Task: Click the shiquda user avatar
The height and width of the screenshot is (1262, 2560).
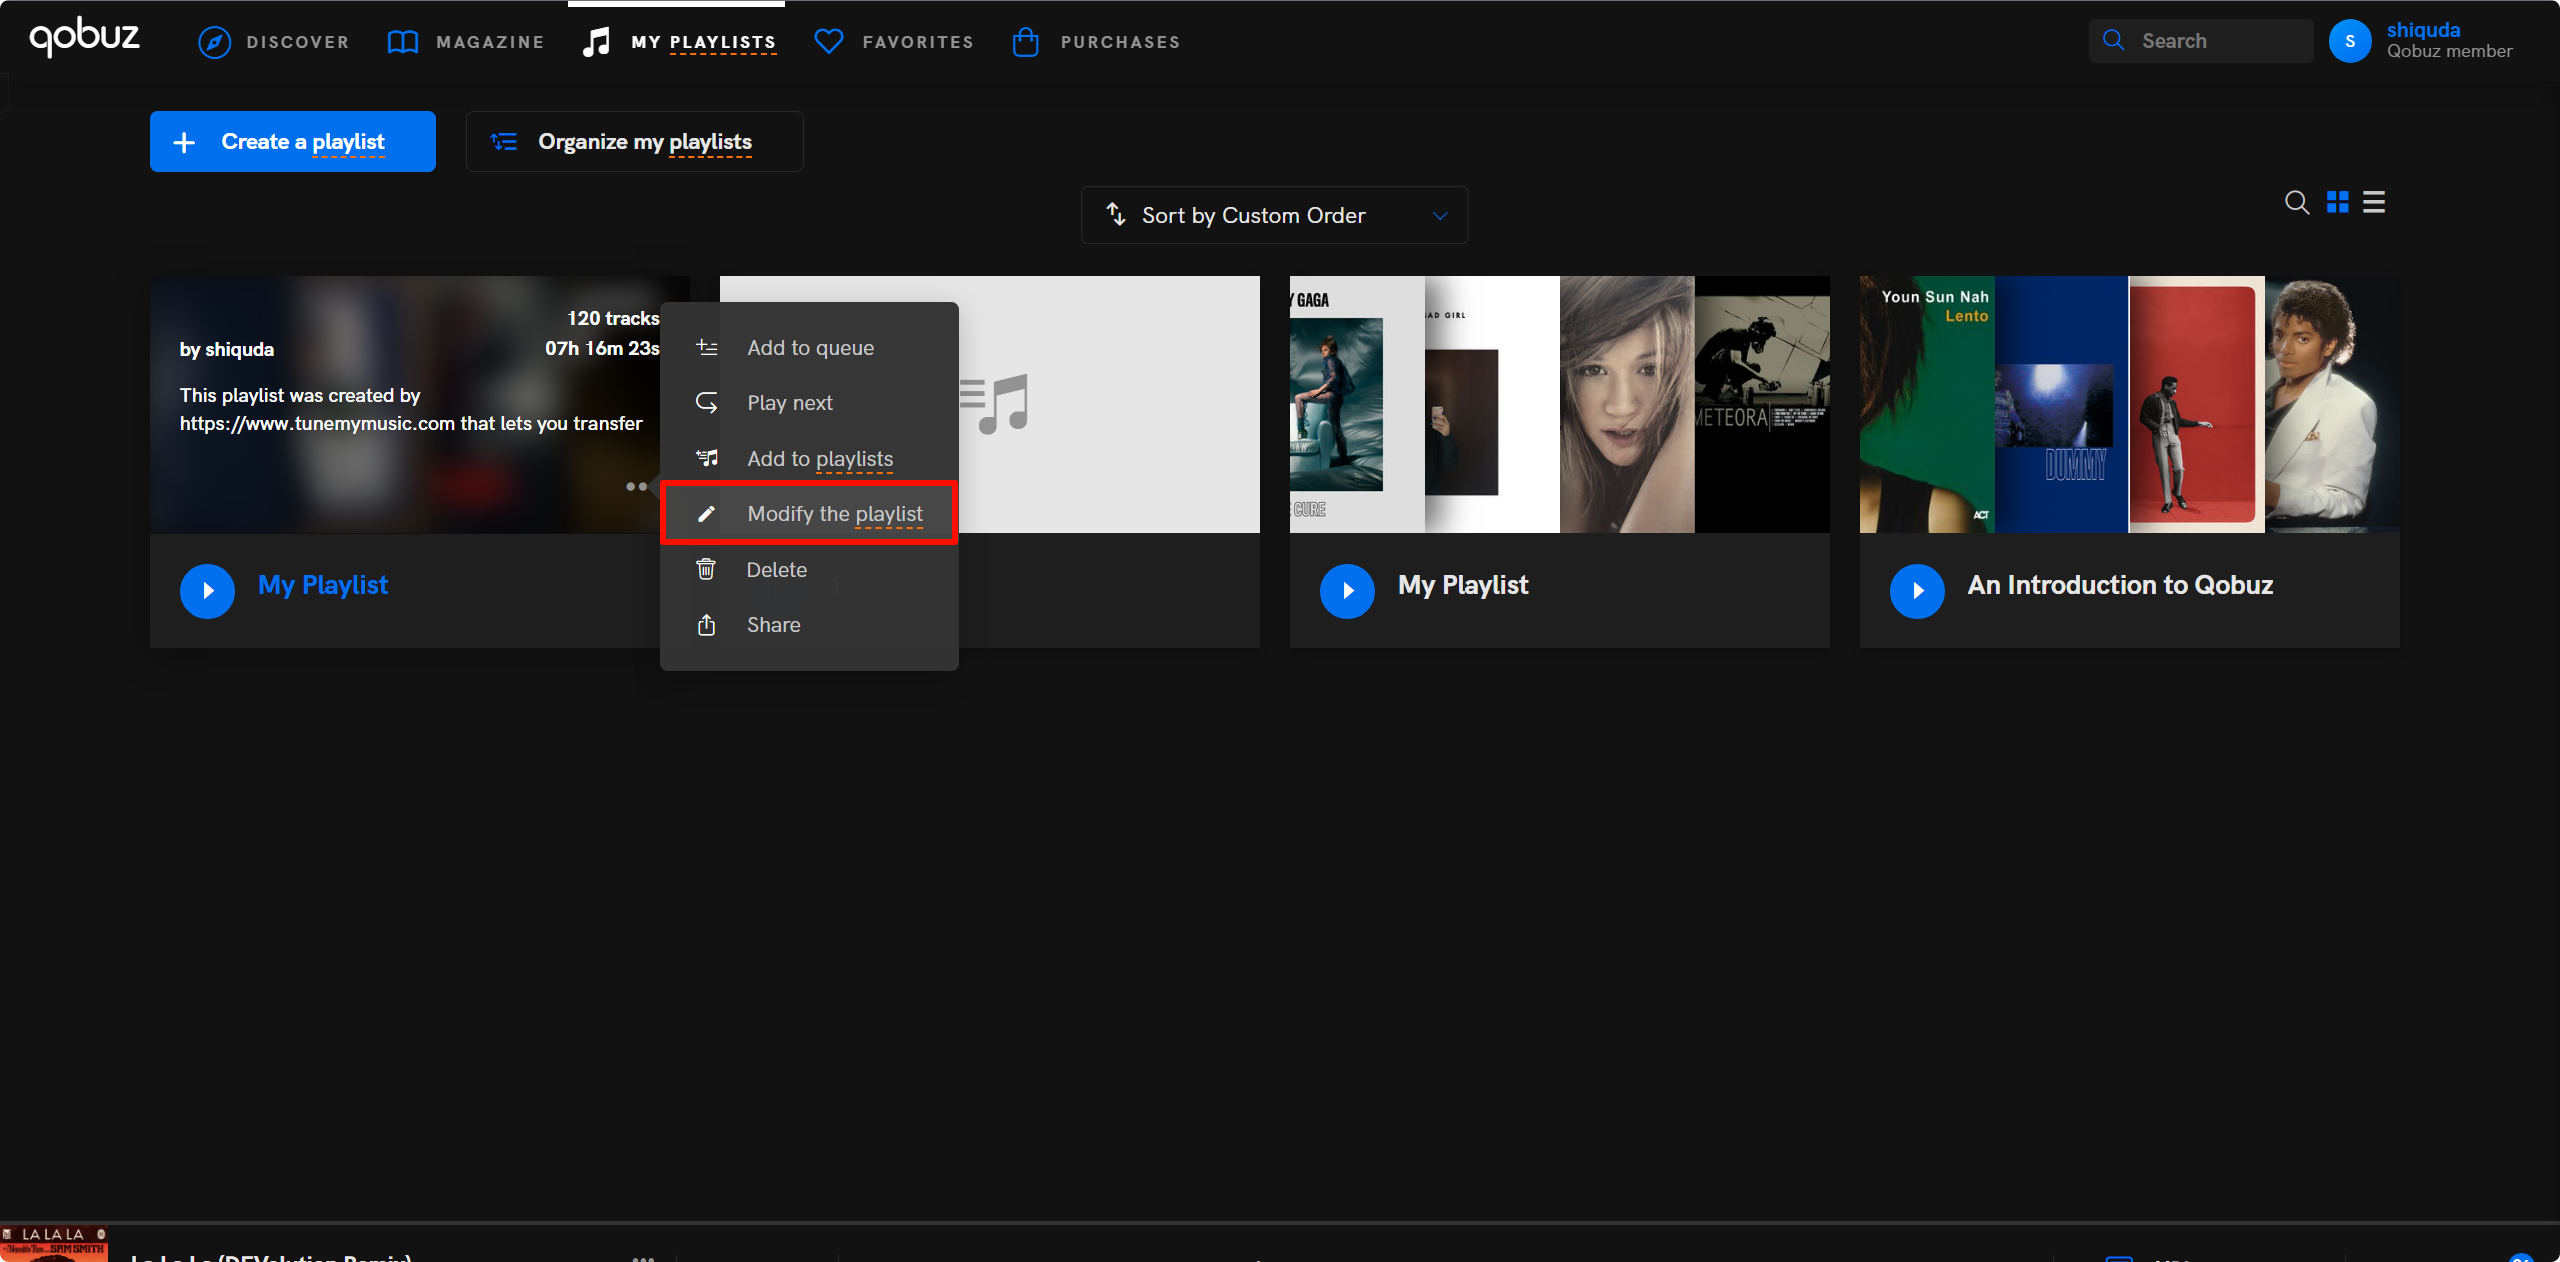Action: point(2350,41)
